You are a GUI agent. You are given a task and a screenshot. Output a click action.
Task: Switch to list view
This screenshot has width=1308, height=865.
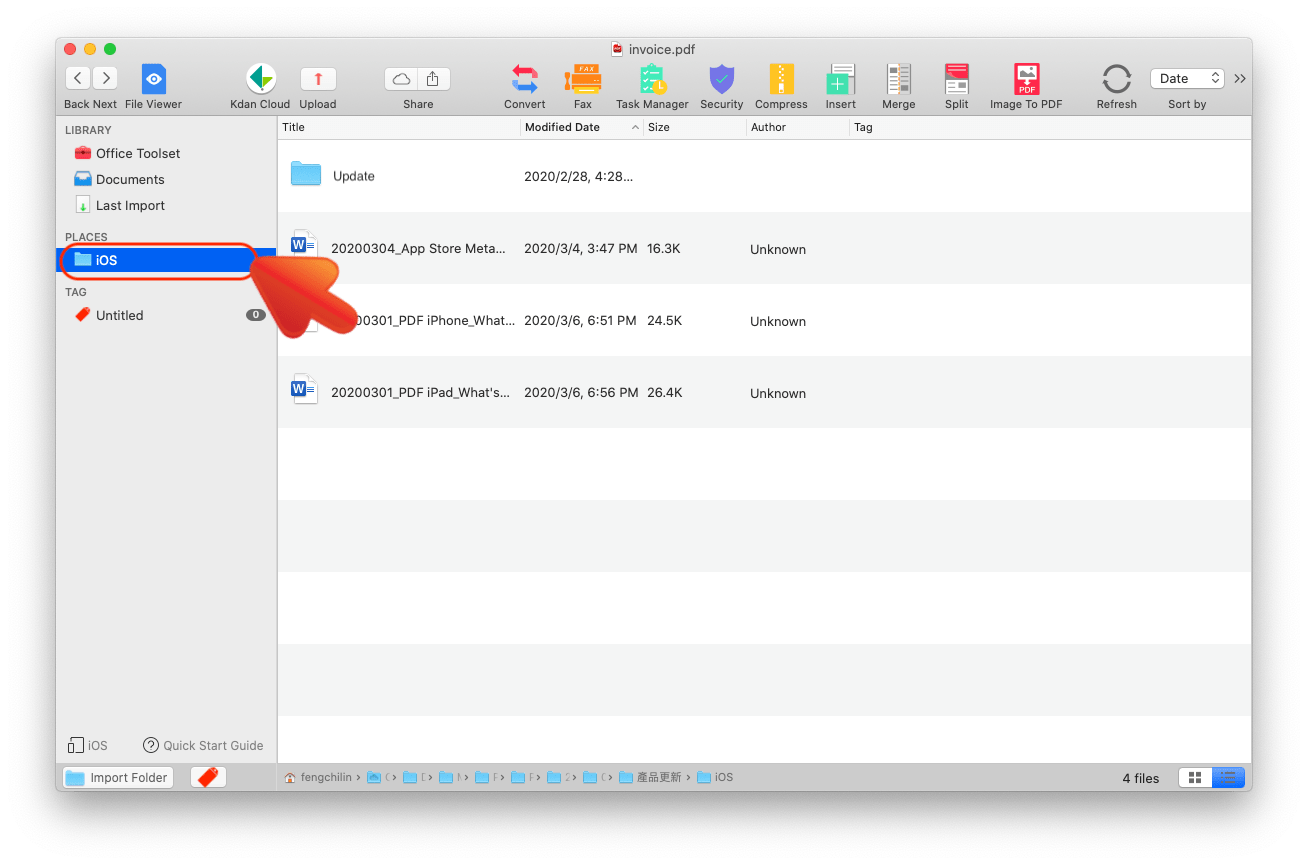point(1229,777)
